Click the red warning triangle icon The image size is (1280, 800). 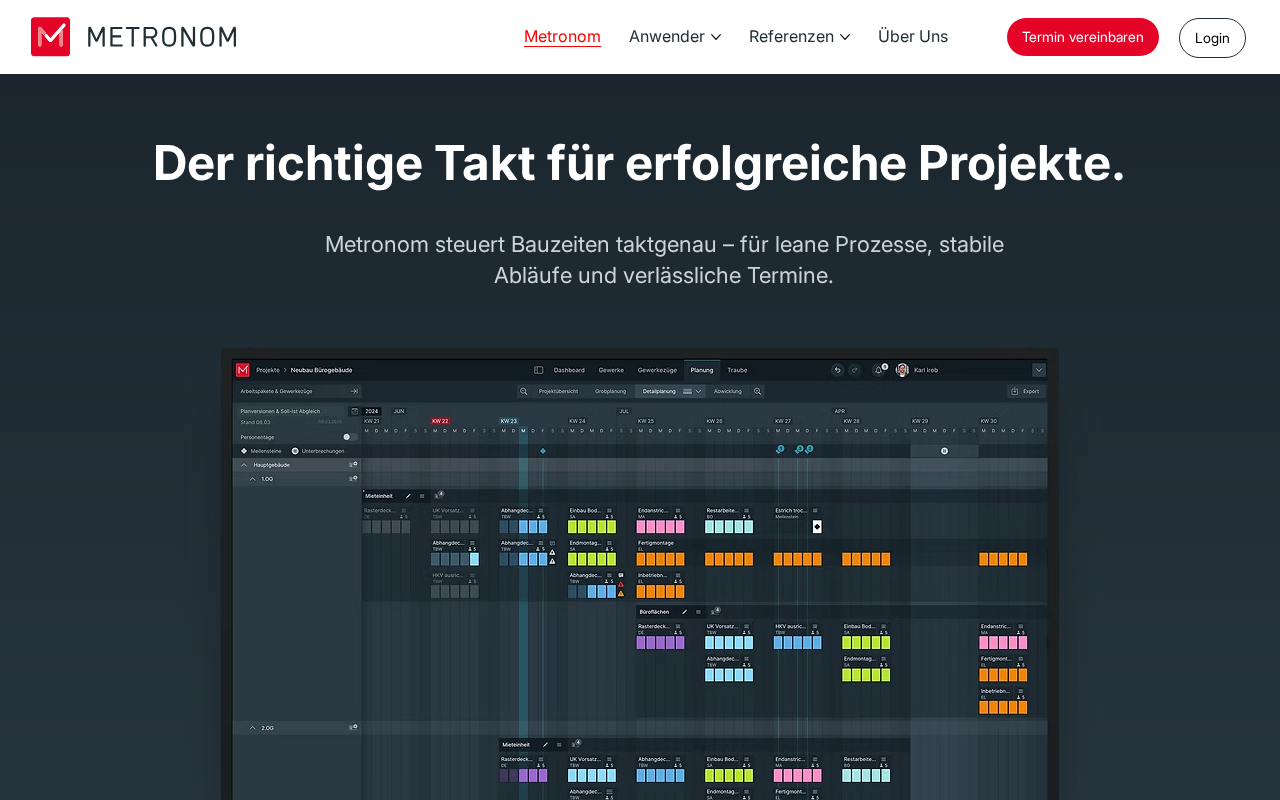[x=621, y=584]
